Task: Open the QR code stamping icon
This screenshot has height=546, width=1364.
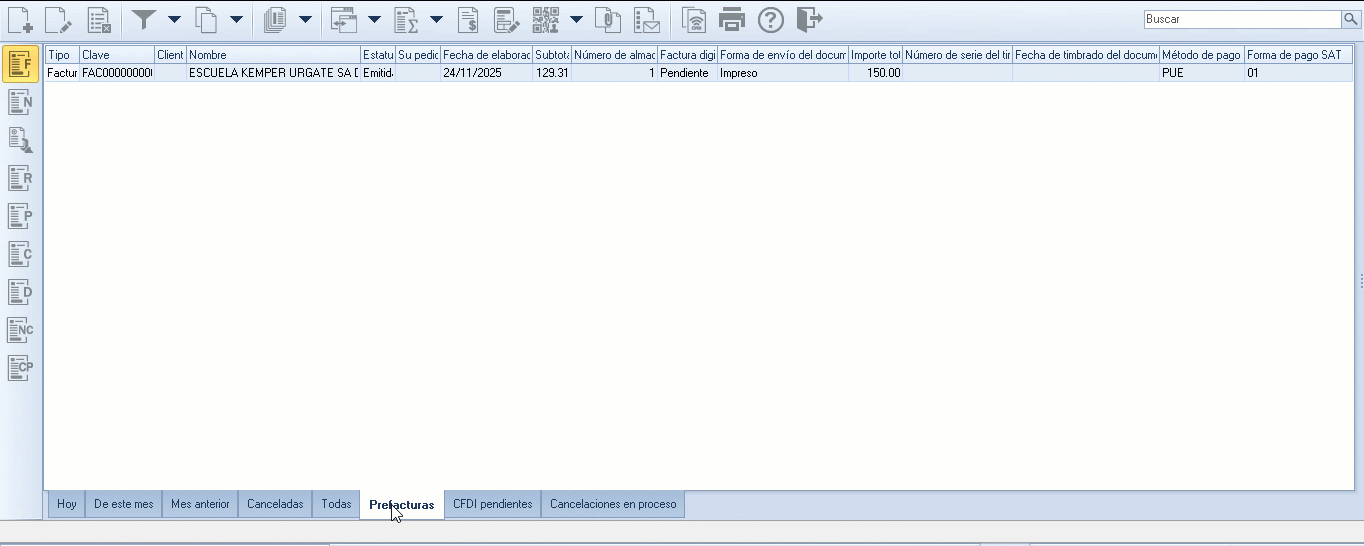Action: (546, 19)
